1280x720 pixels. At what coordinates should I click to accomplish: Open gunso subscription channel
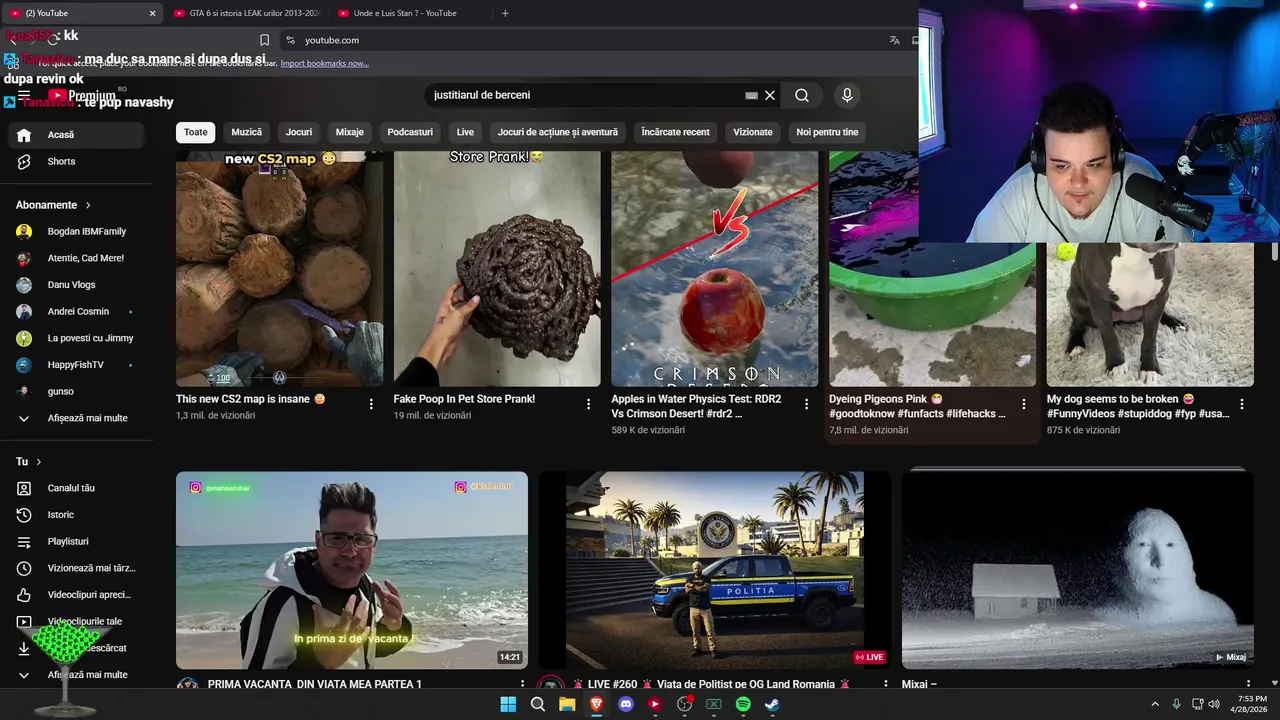tap(76, 391)
